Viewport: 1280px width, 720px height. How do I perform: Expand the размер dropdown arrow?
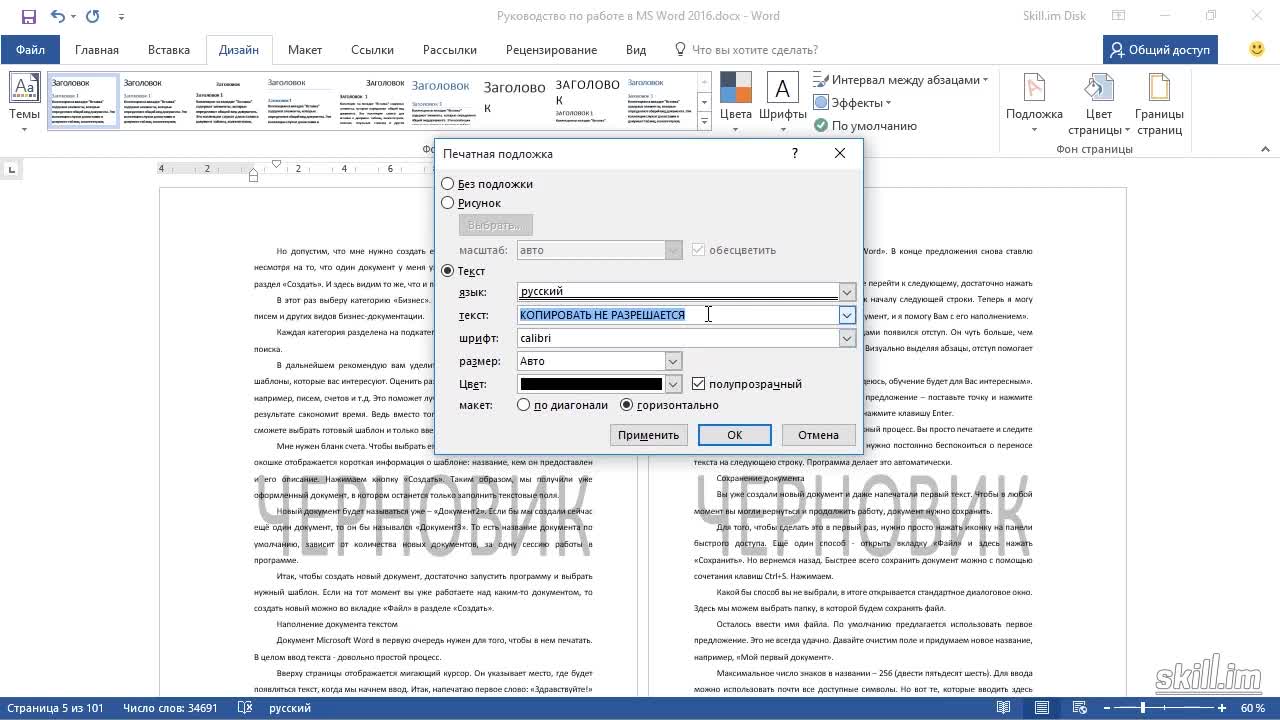coord(673,361)
